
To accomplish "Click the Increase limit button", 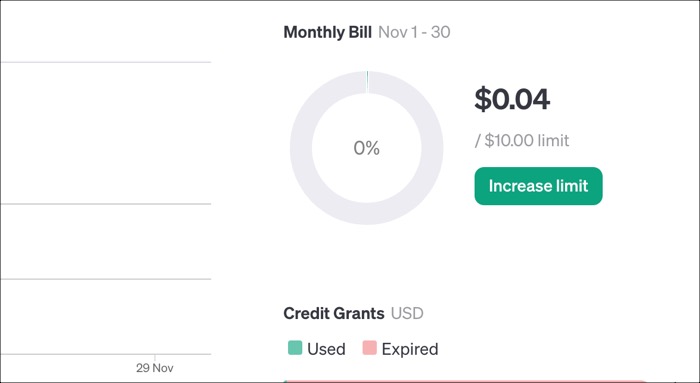I will [x=538, y=186].
